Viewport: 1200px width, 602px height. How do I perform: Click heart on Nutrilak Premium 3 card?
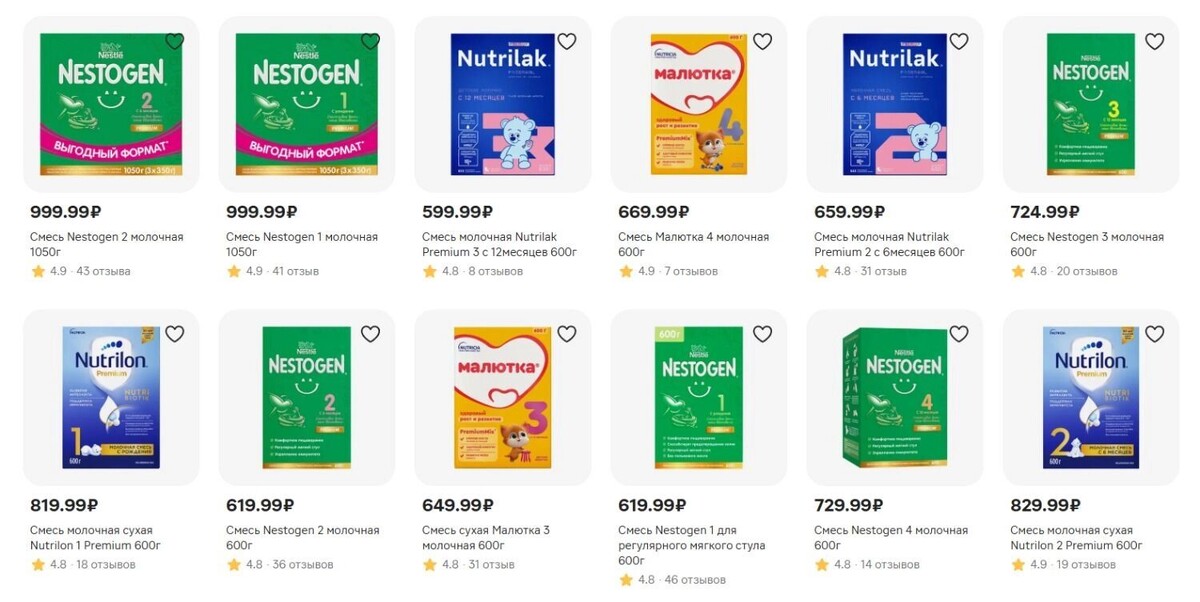coord(566,41)
